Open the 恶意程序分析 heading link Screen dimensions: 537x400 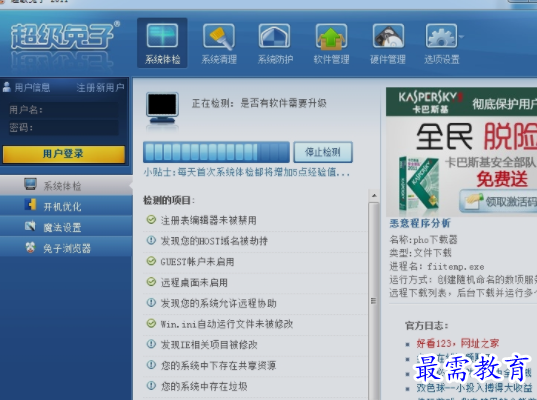[x=420, y=223]
